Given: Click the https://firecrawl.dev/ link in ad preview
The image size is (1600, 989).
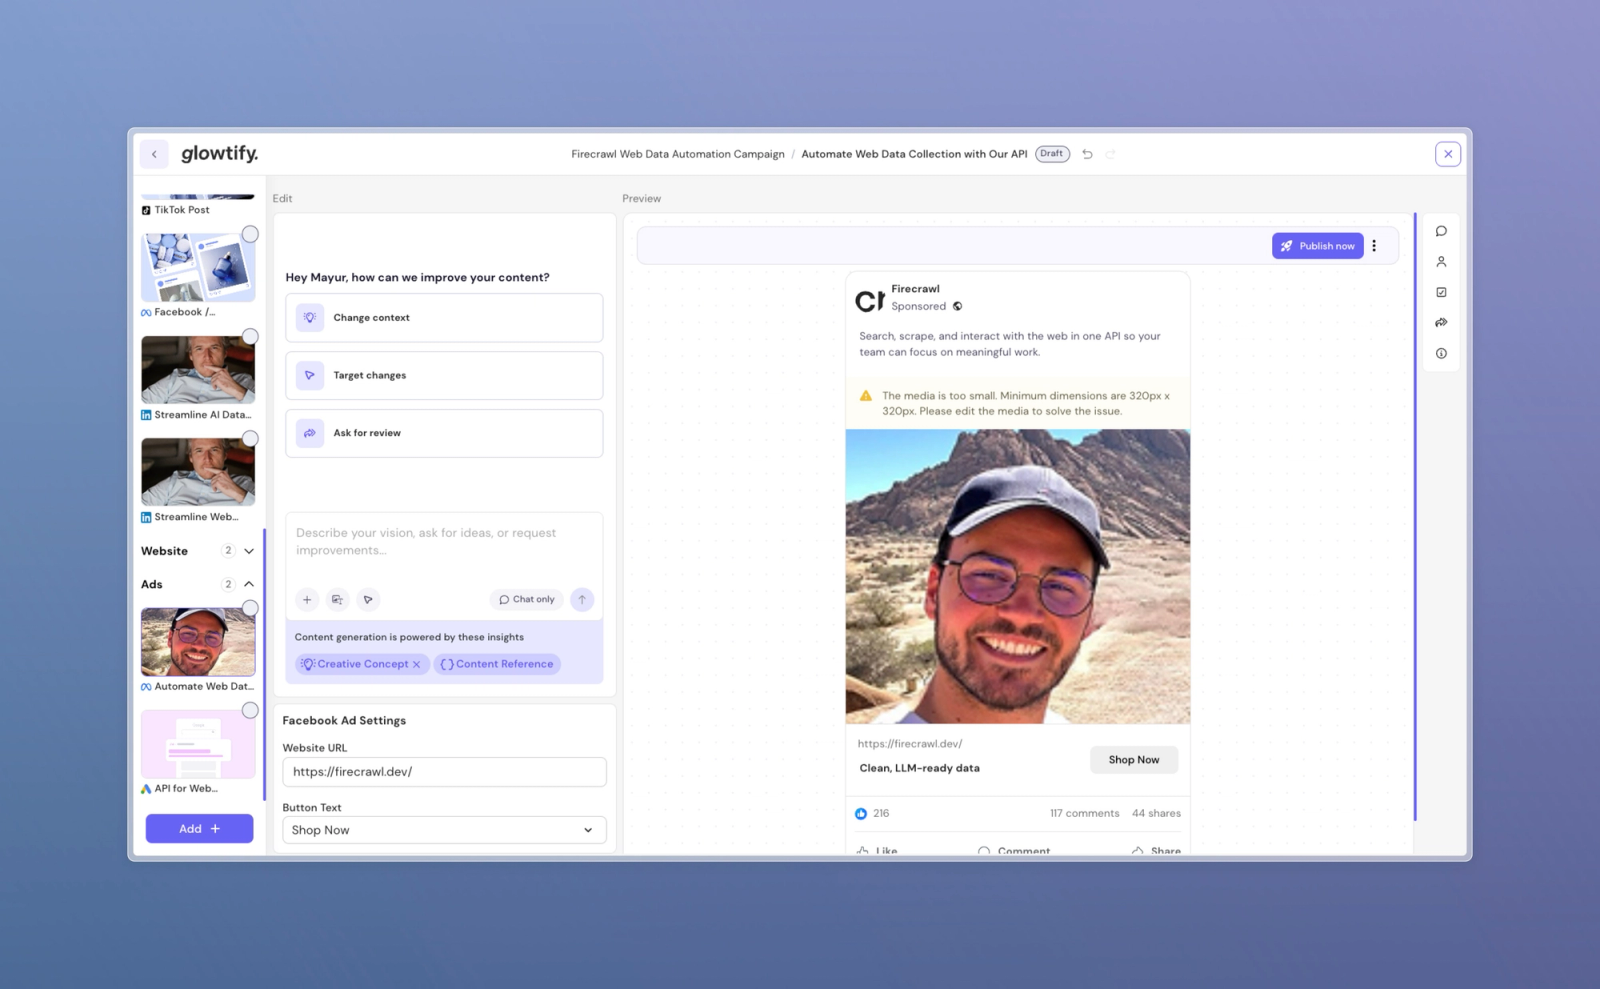Looking at the screenshot, I should (910, 744).
